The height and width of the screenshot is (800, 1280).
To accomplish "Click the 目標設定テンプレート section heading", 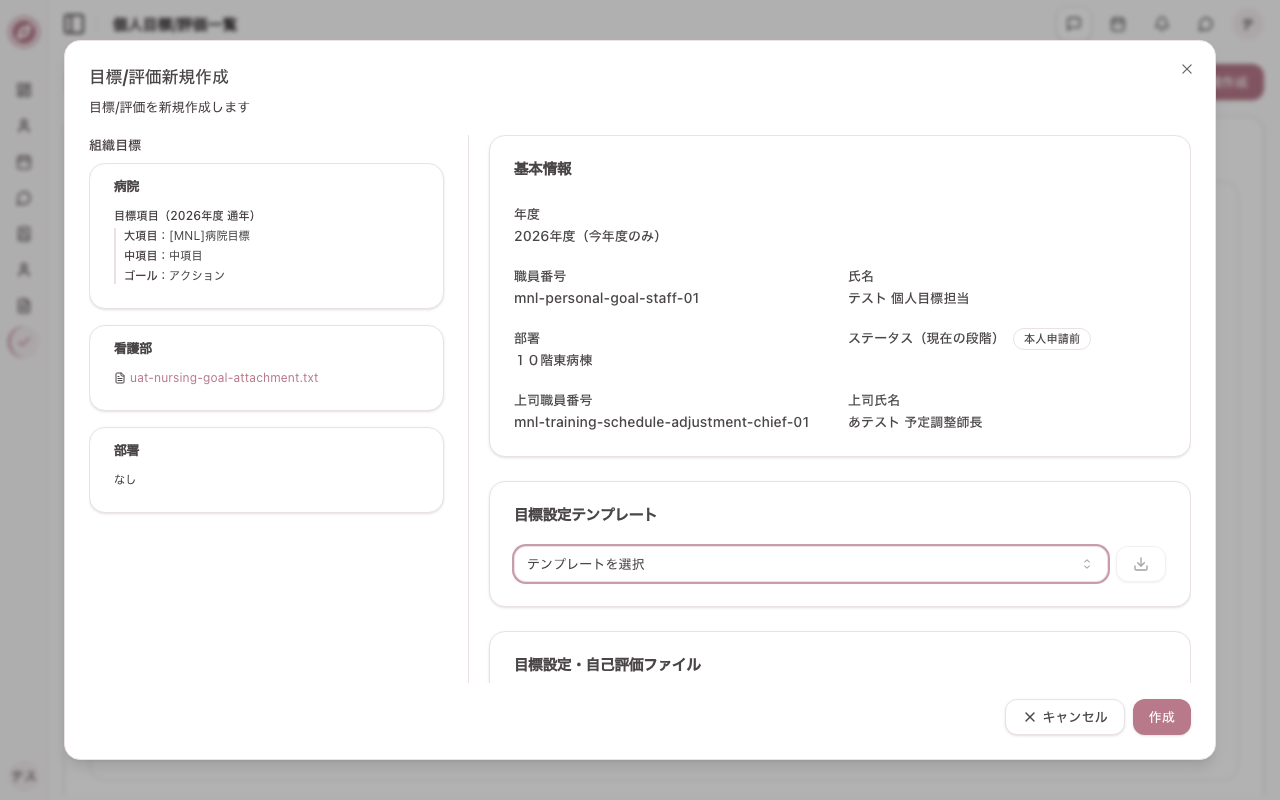I will (585, 515).
